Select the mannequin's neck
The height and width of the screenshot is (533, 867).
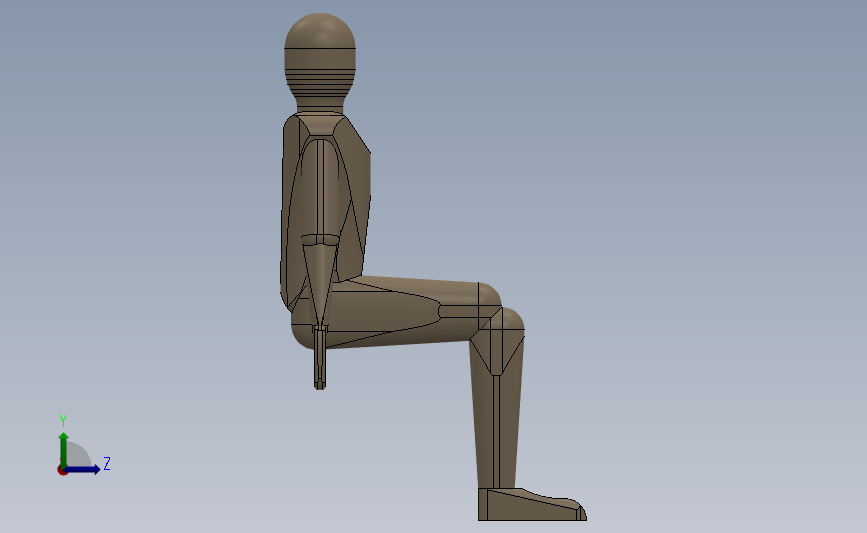pos(320,105)
